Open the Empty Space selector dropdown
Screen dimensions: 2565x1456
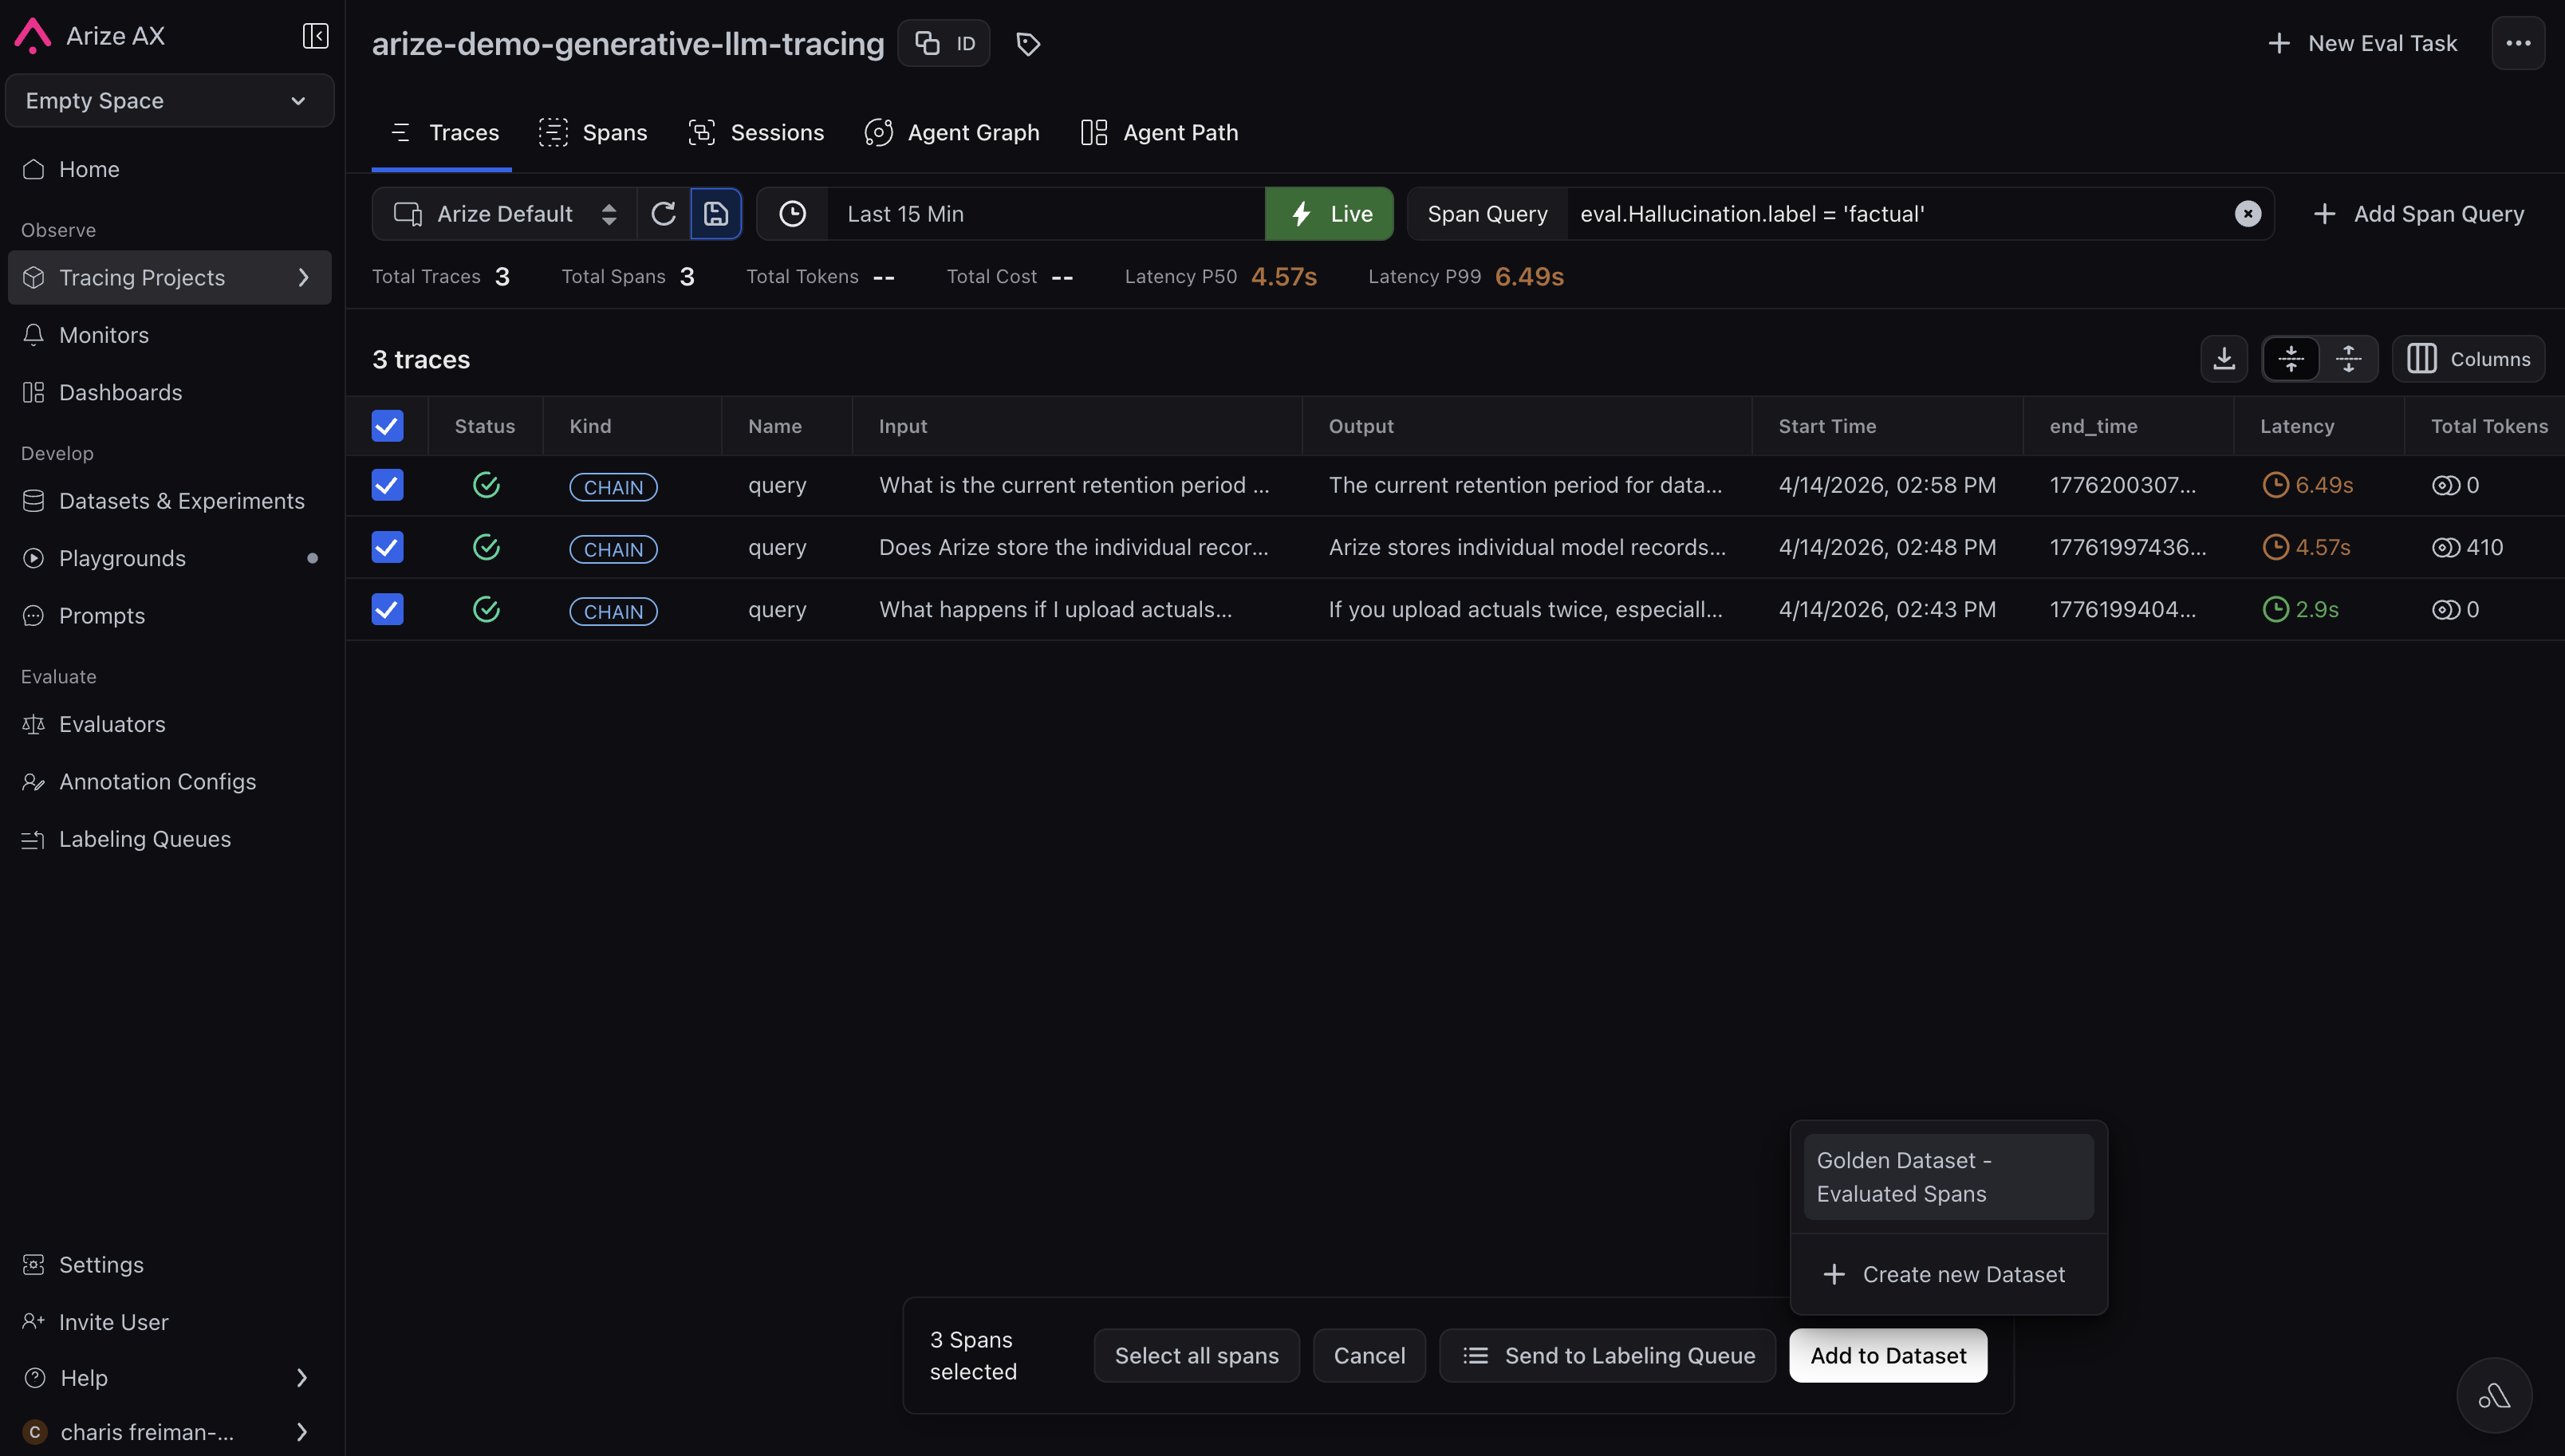(169, 101)
